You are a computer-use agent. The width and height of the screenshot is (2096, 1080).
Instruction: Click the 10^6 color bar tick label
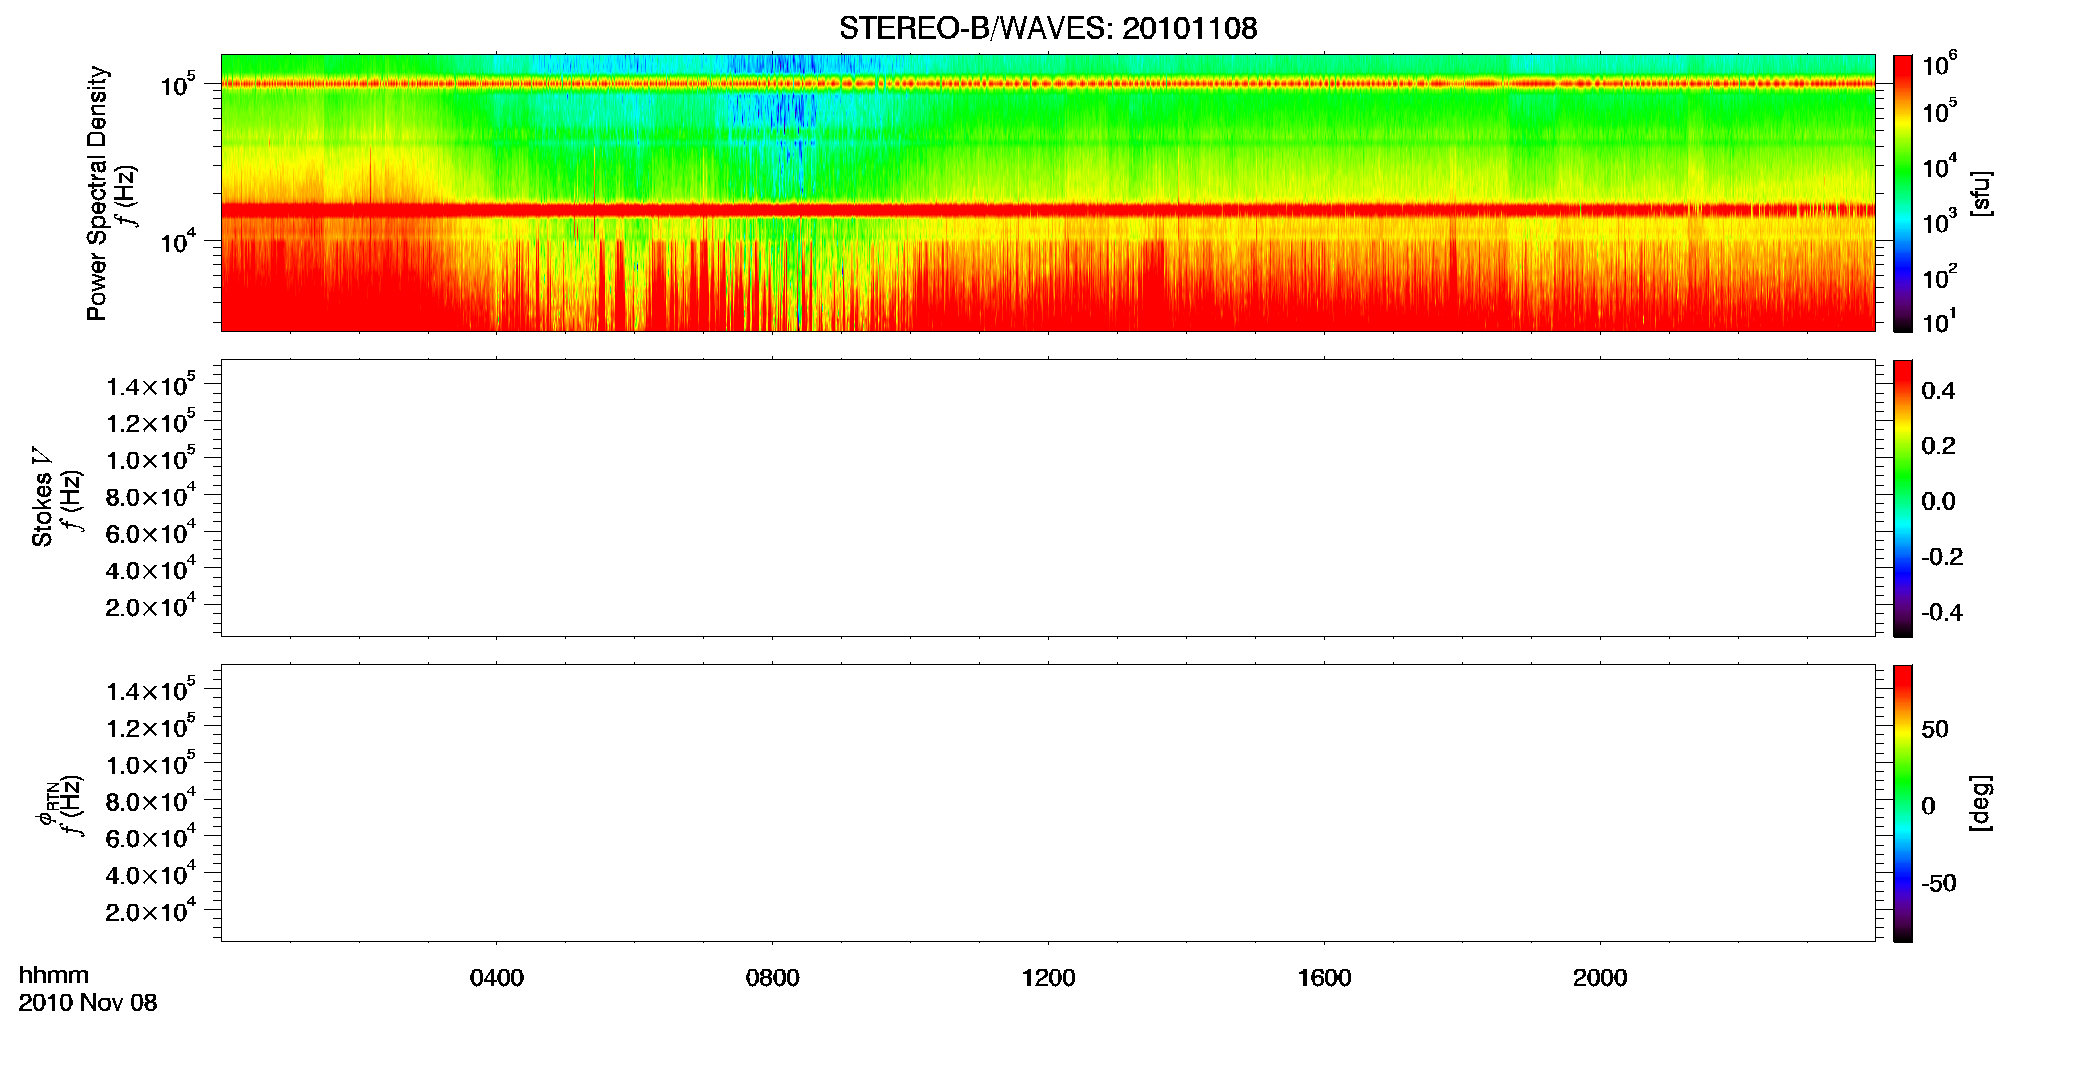pos(1939,64)
